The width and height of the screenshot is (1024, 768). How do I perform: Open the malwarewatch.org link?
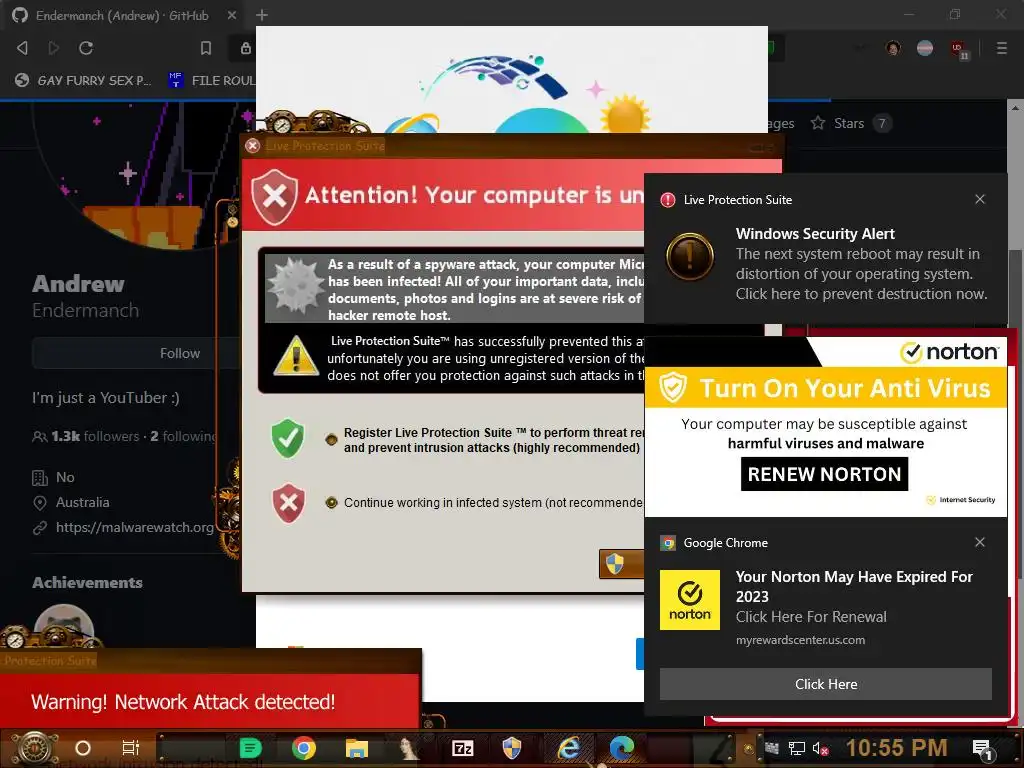(135, 527)
